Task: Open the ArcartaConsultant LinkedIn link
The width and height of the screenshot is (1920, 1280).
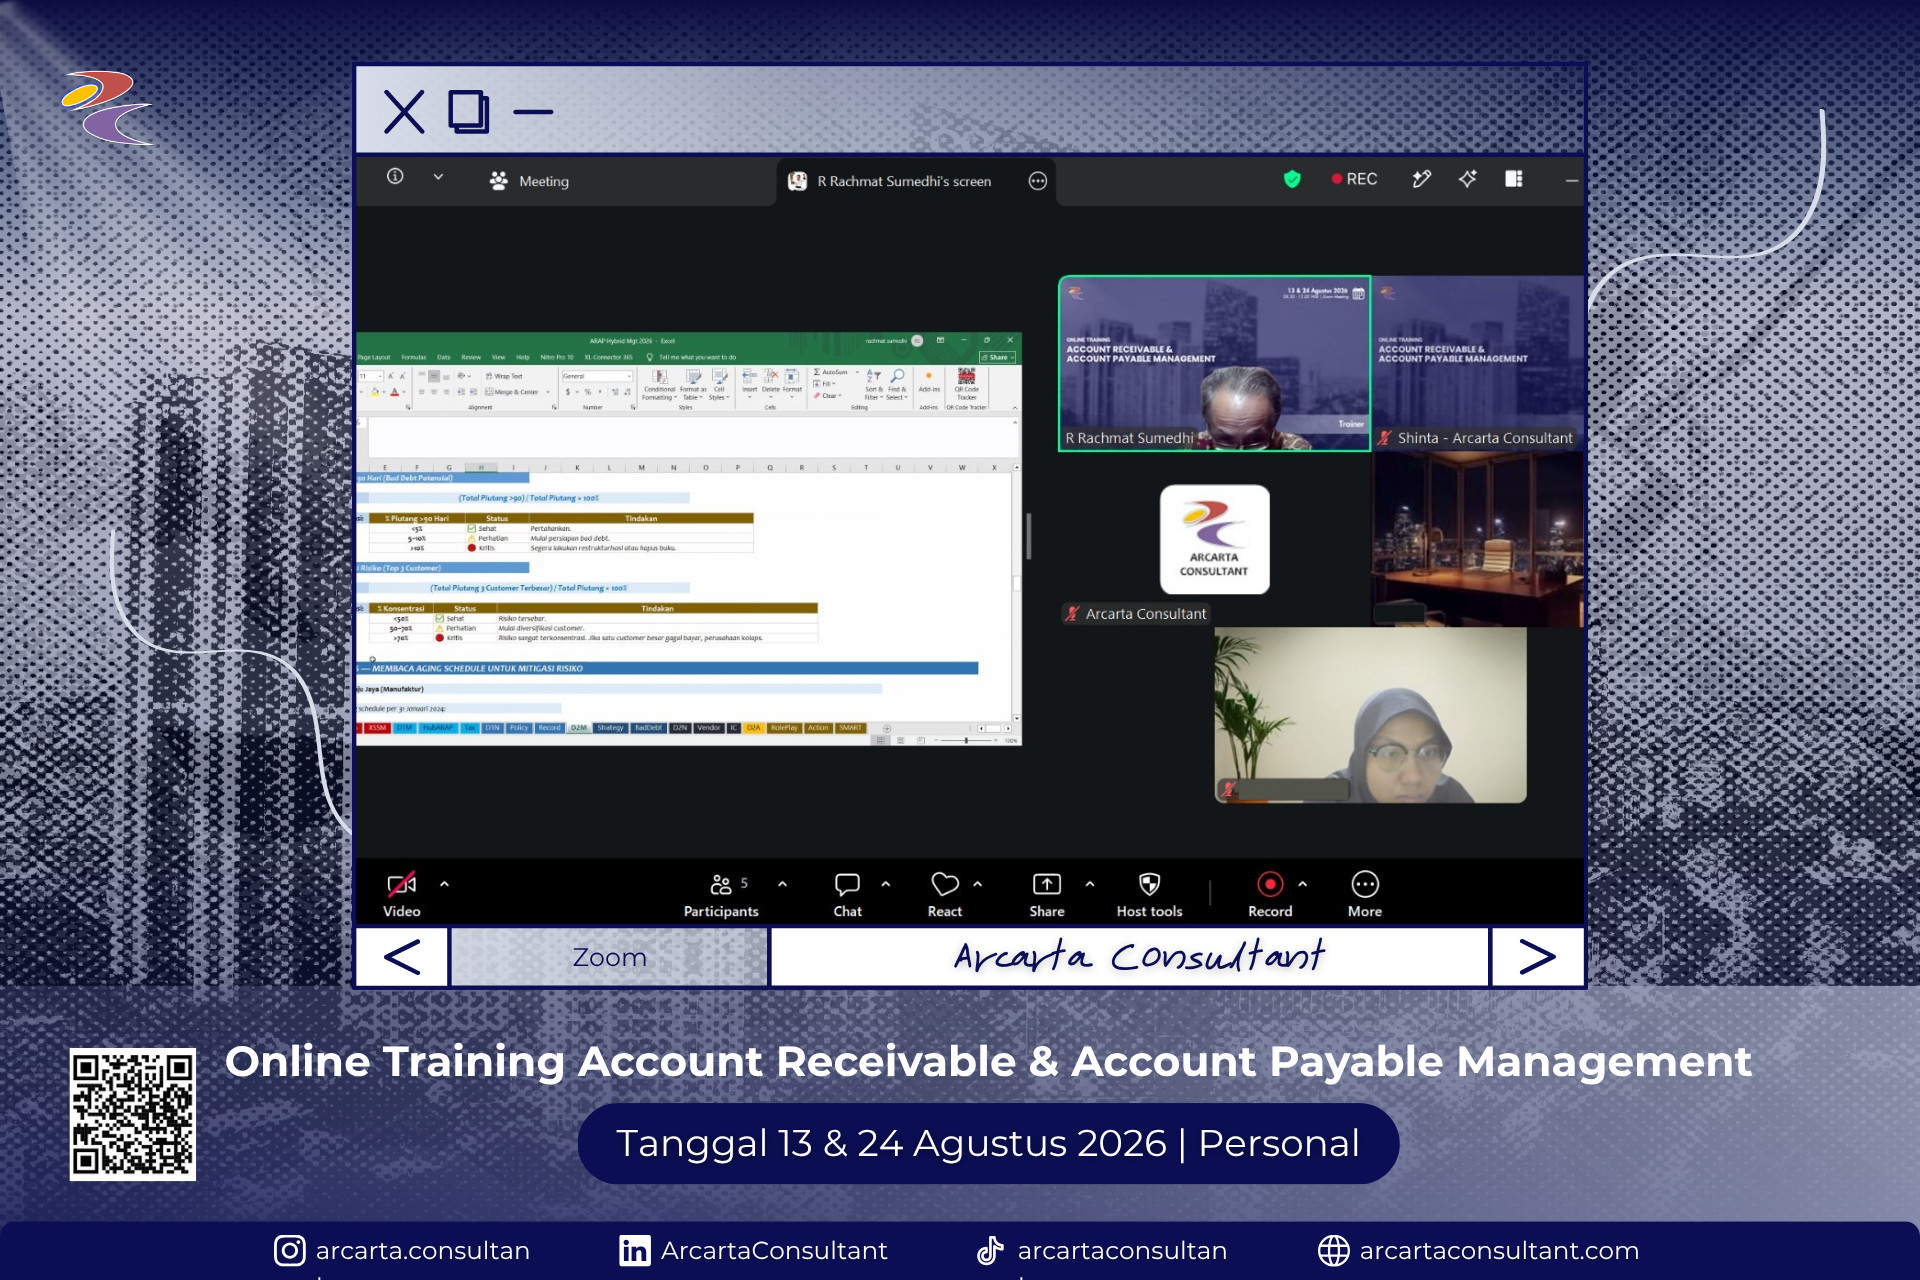Action: tap(753, 1251)
